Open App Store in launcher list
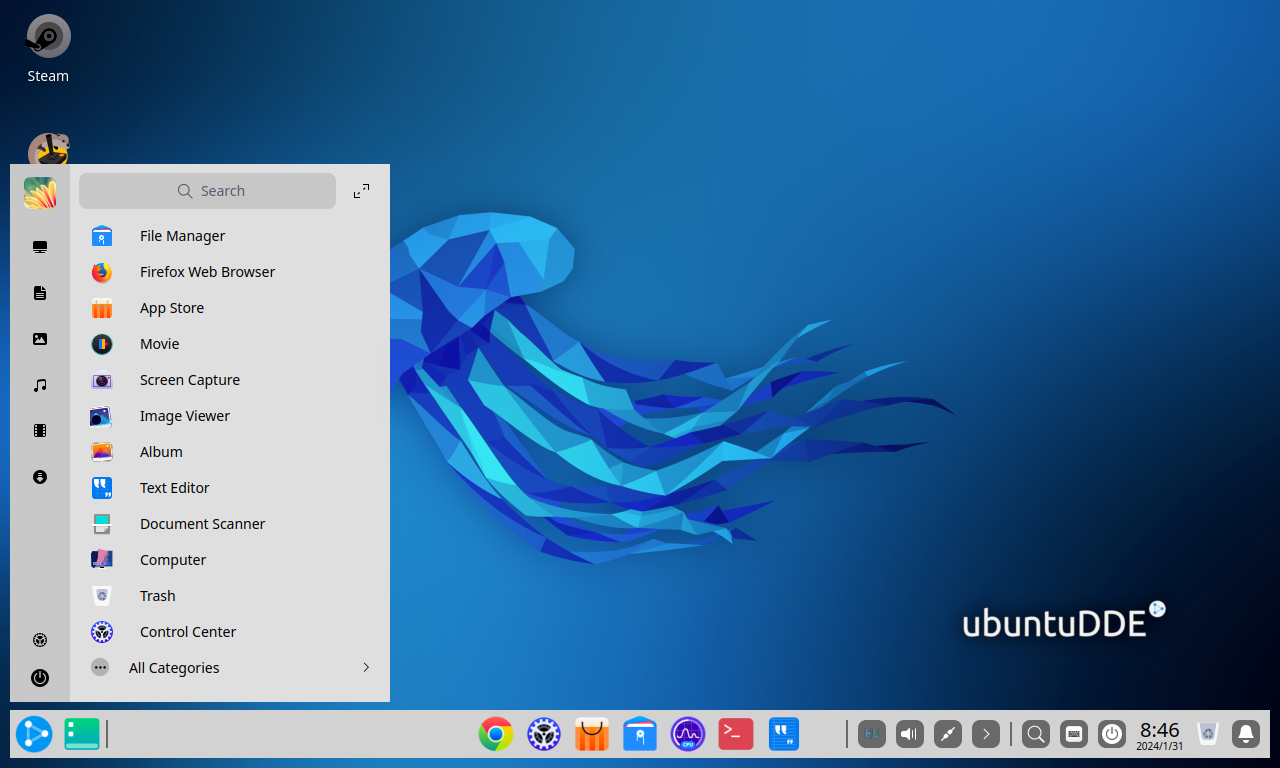 tap(229, 308)
